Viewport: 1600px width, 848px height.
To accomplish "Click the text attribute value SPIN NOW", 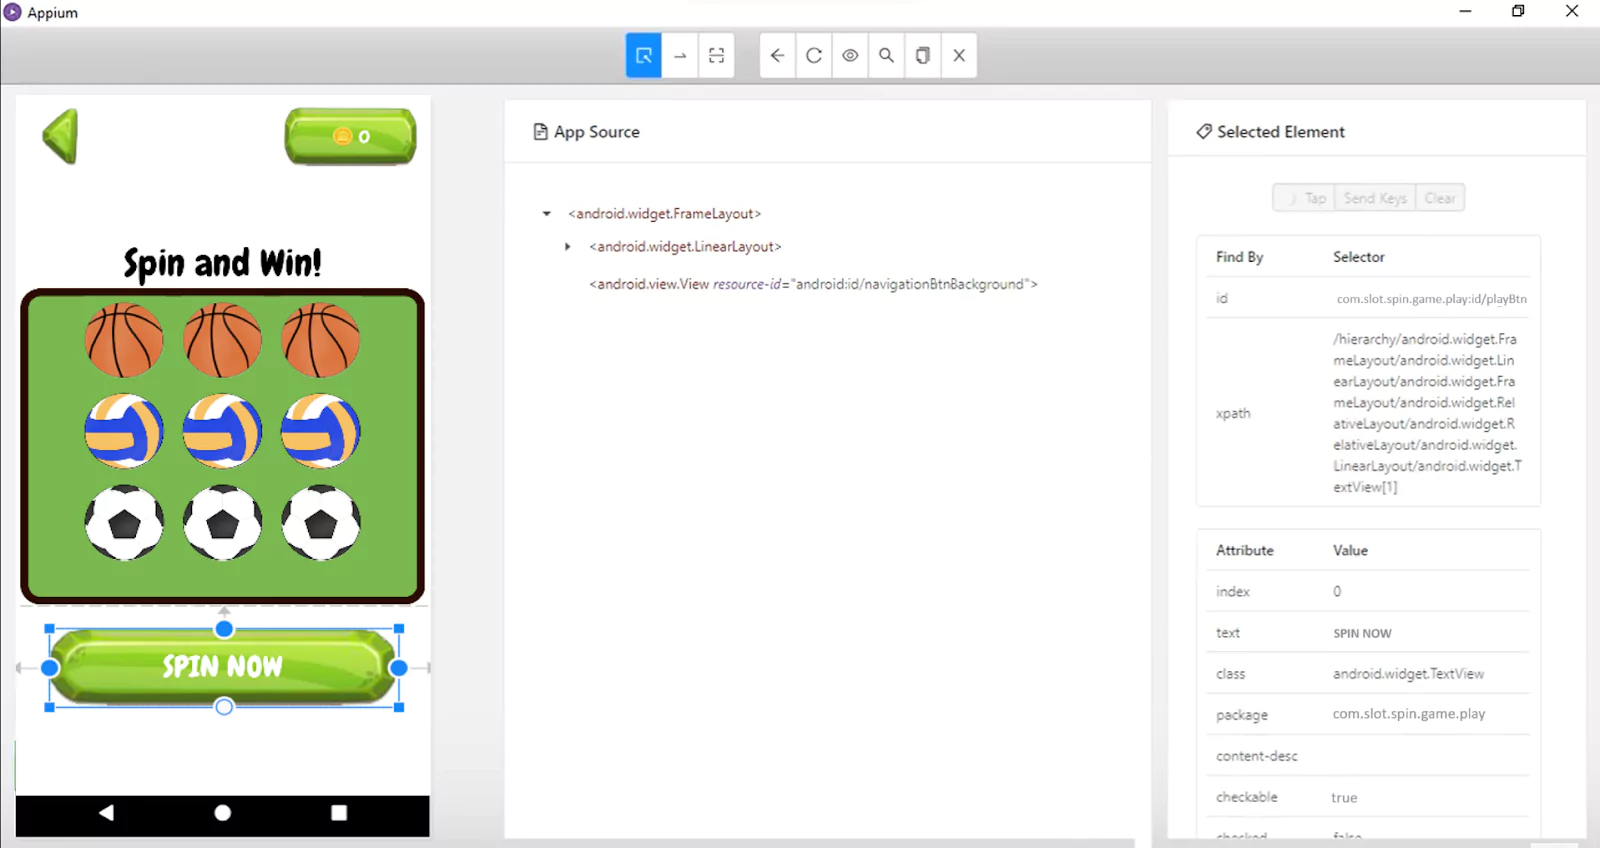I will pos(1362,634).
